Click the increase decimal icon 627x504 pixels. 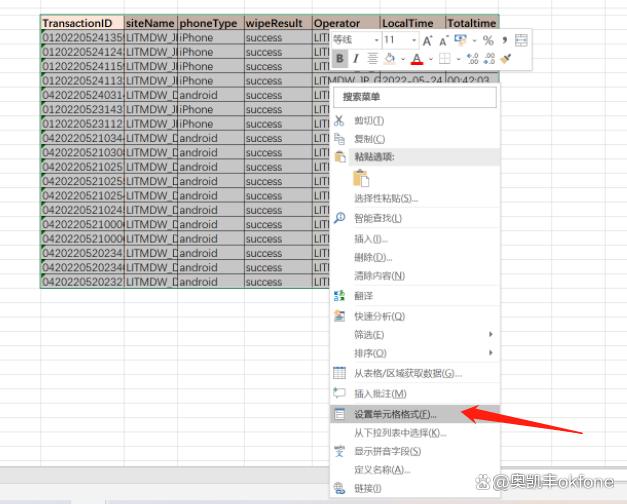(x=473, y=59)
